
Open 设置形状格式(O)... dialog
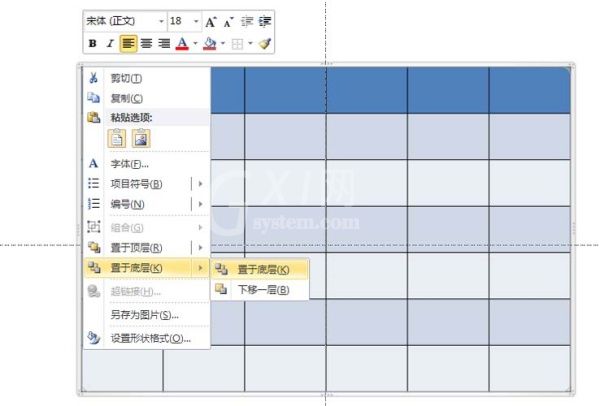pos(146,339)
